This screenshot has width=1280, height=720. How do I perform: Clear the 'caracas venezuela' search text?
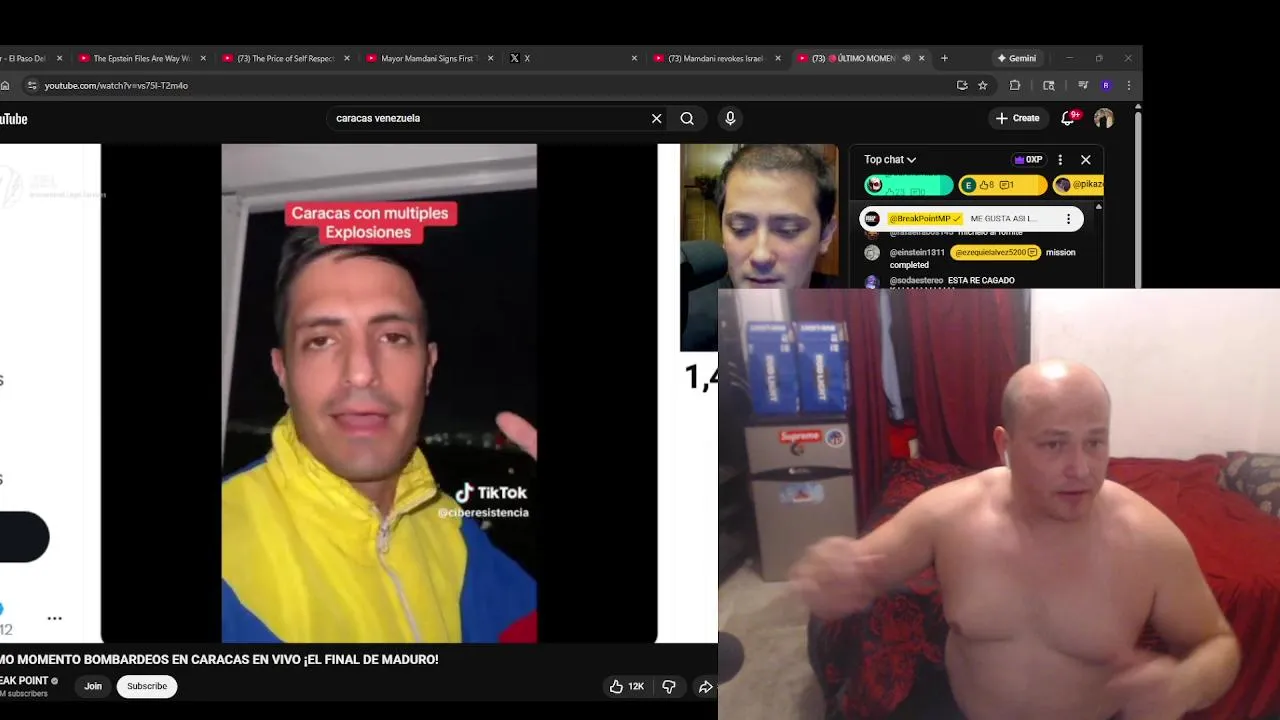(656, 118)
